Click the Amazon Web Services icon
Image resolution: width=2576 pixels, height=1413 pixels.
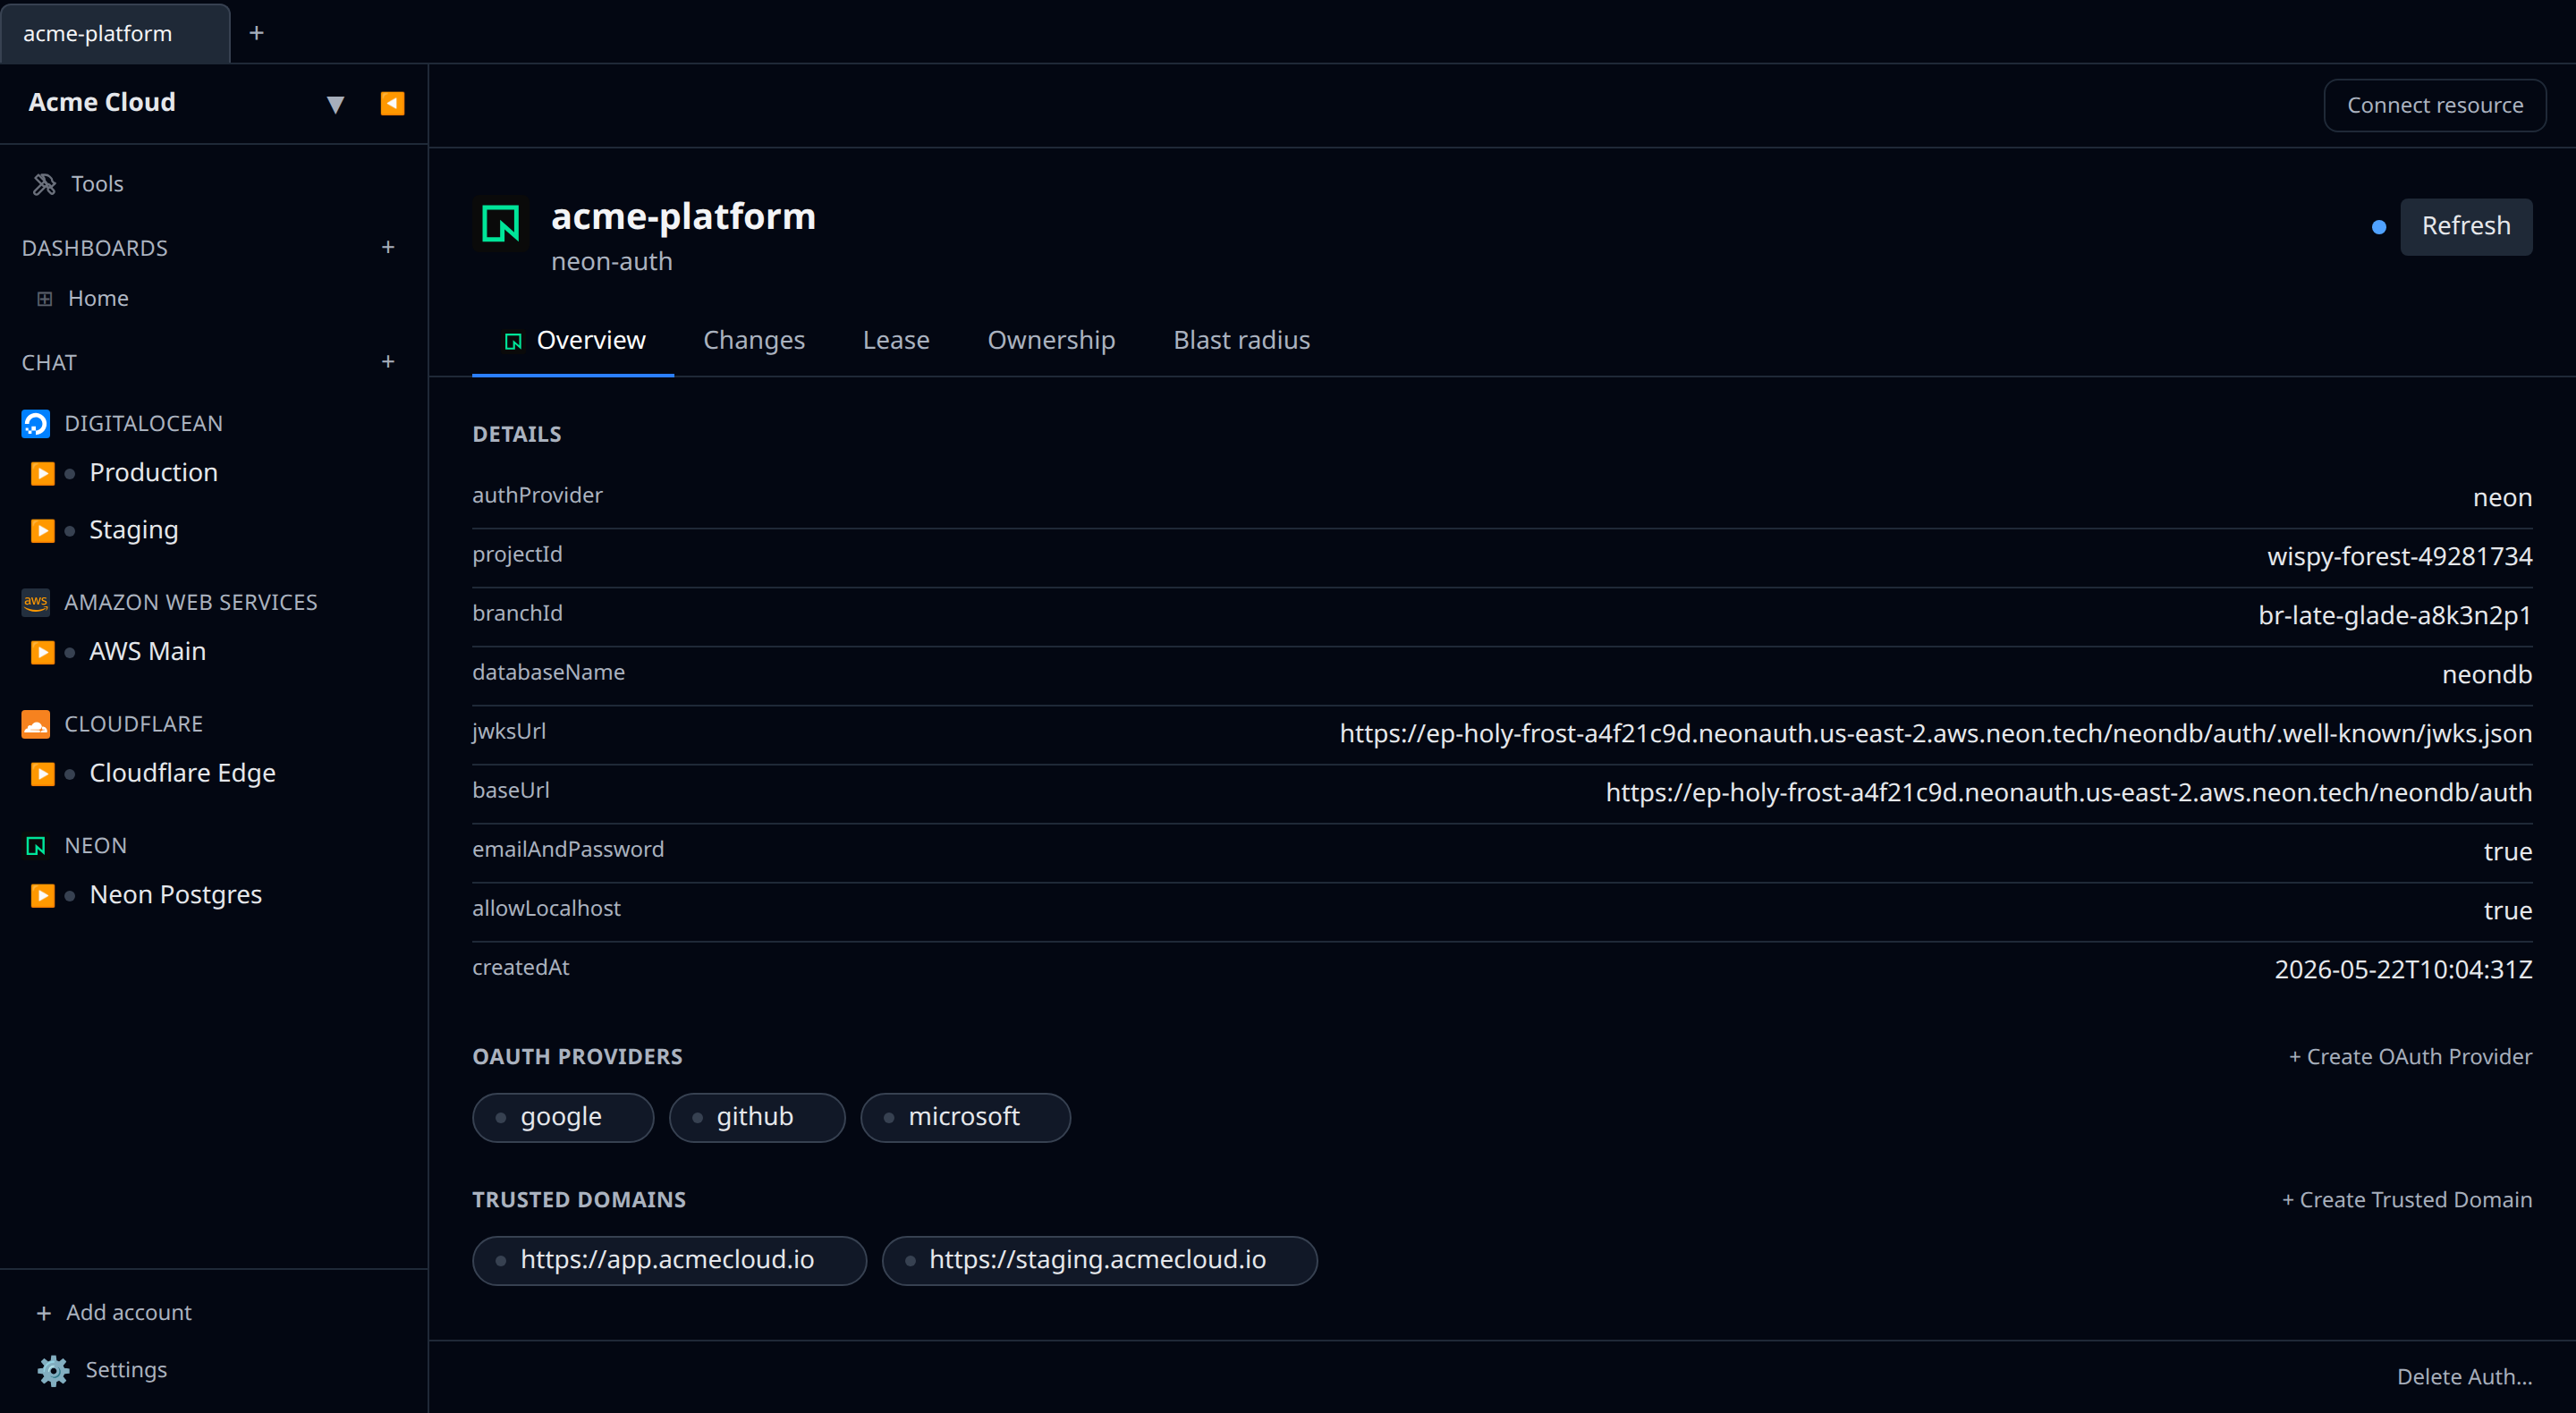tap(36, 602)
